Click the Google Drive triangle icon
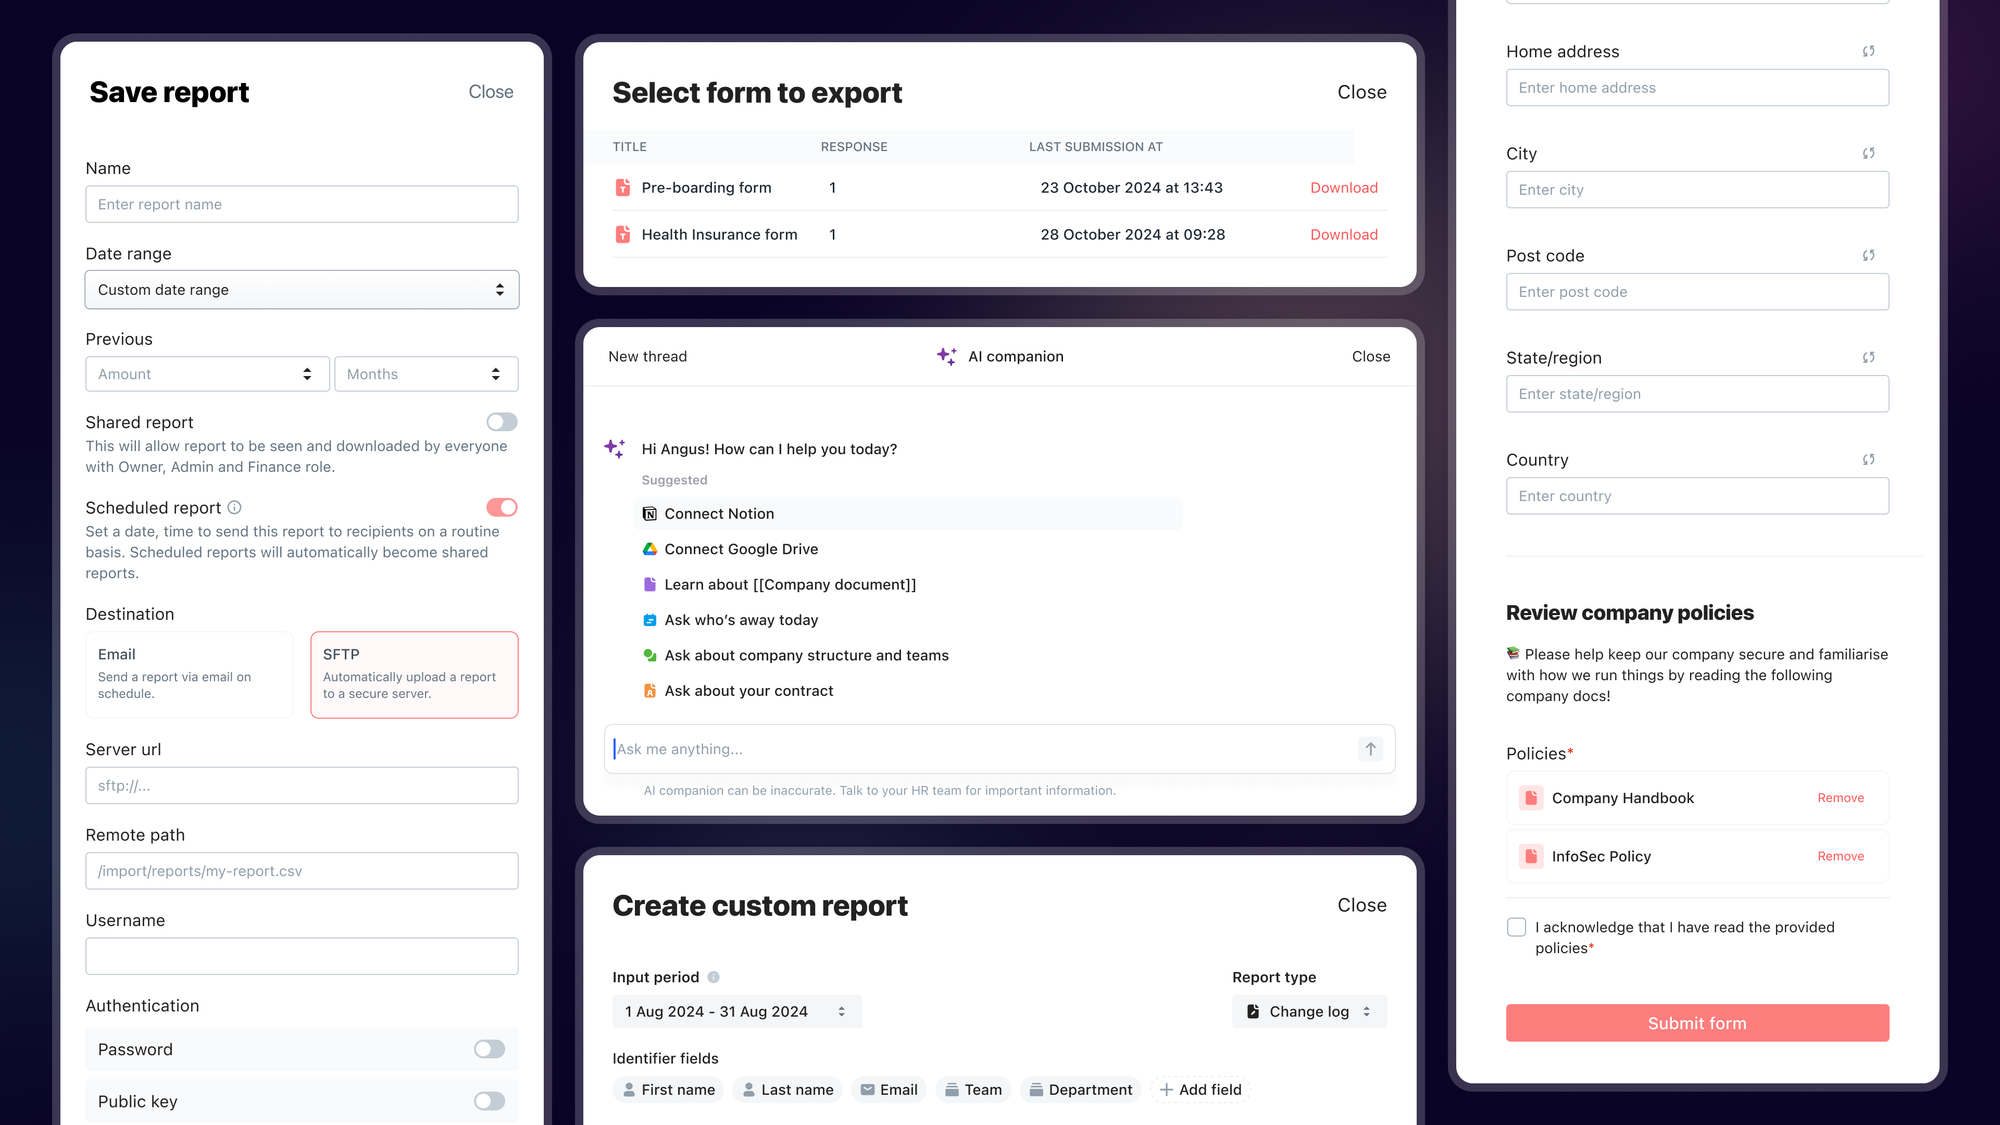Viewport: 2000px width, 1125px height. [x=650, y=549]
